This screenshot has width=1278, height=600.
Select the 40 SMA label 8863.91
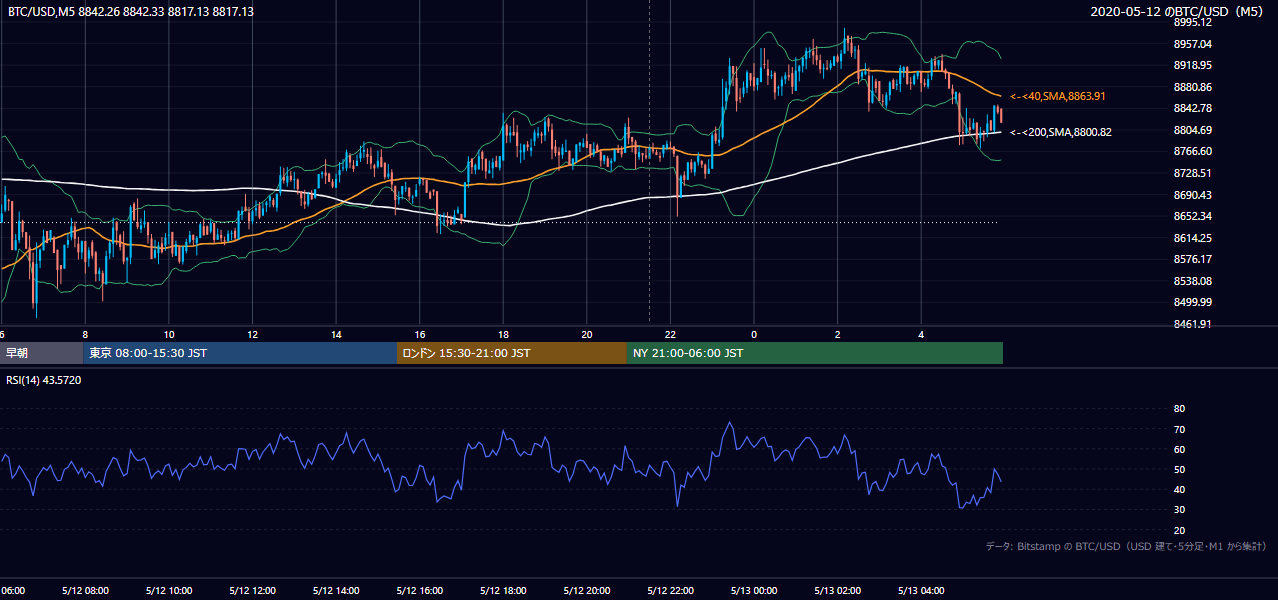point(1058,96)
